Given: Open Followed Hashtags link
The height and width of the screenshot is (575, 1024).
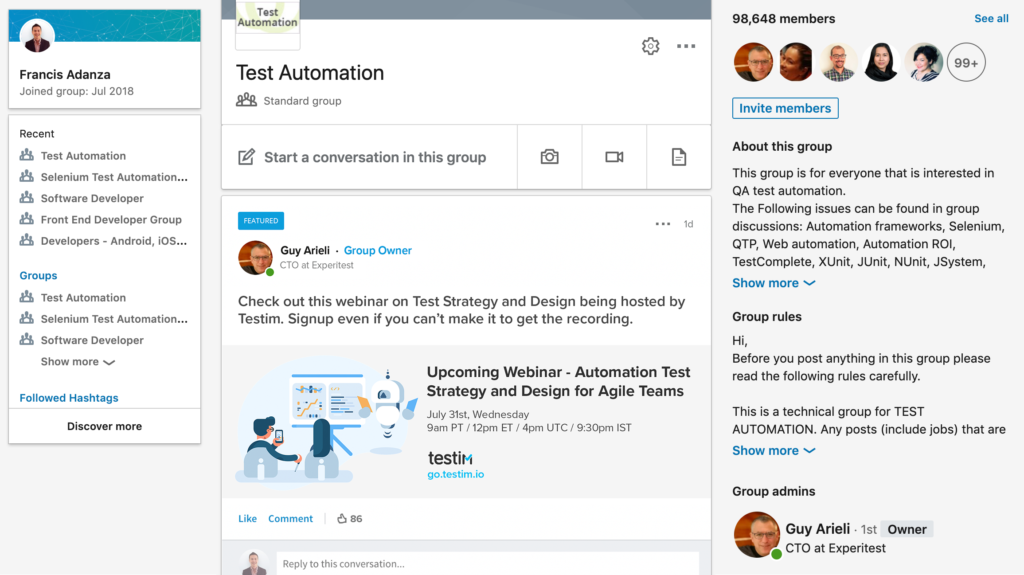Looking at the screenshot, I should tap(69, 397).
